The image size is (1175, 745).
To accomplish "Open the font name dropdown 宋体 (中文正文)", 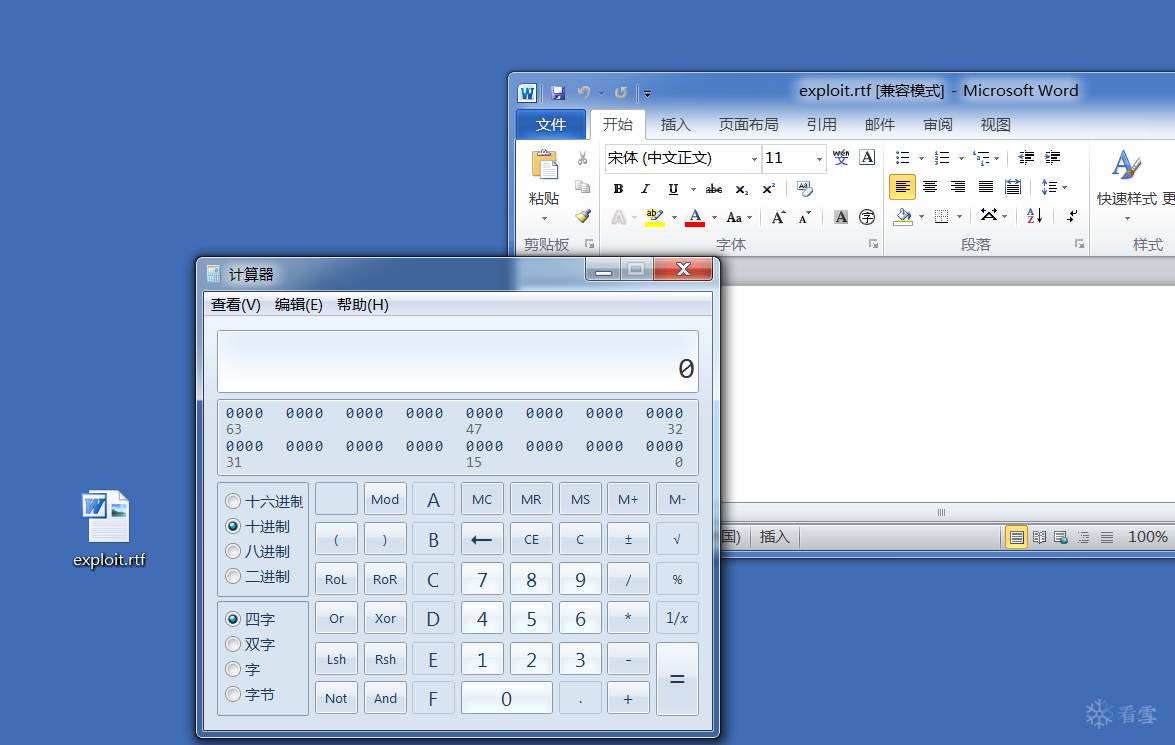I will click(754, 159).
